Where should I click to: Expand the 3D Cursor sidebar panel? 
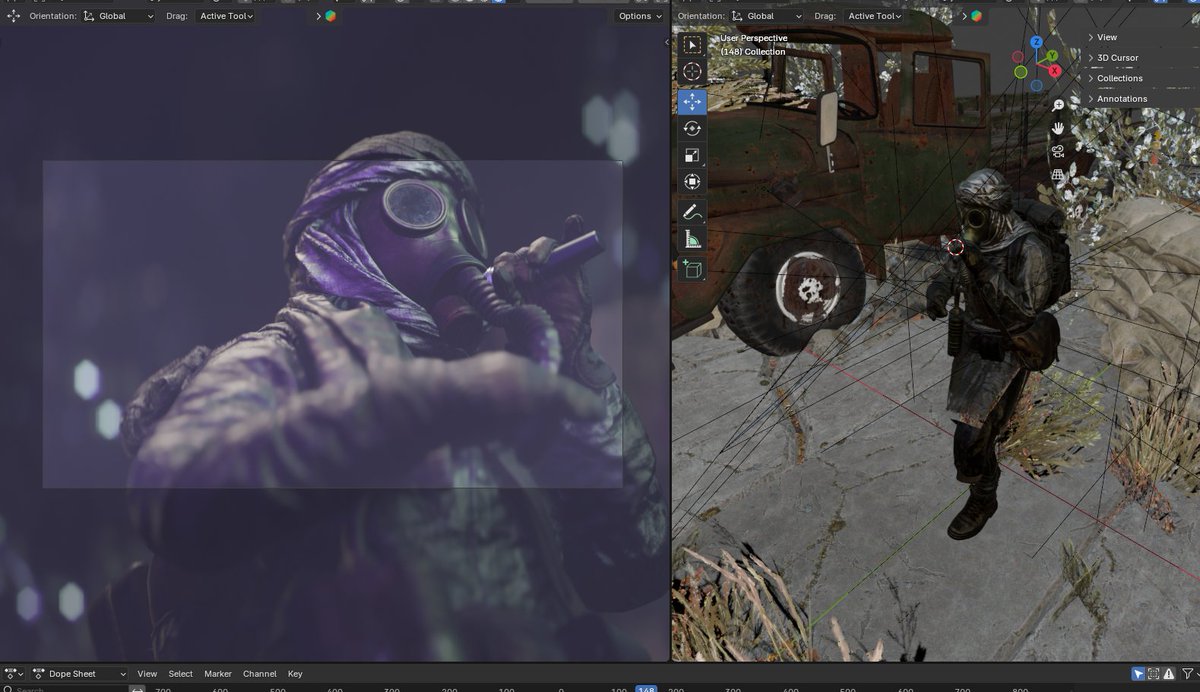1117,58
